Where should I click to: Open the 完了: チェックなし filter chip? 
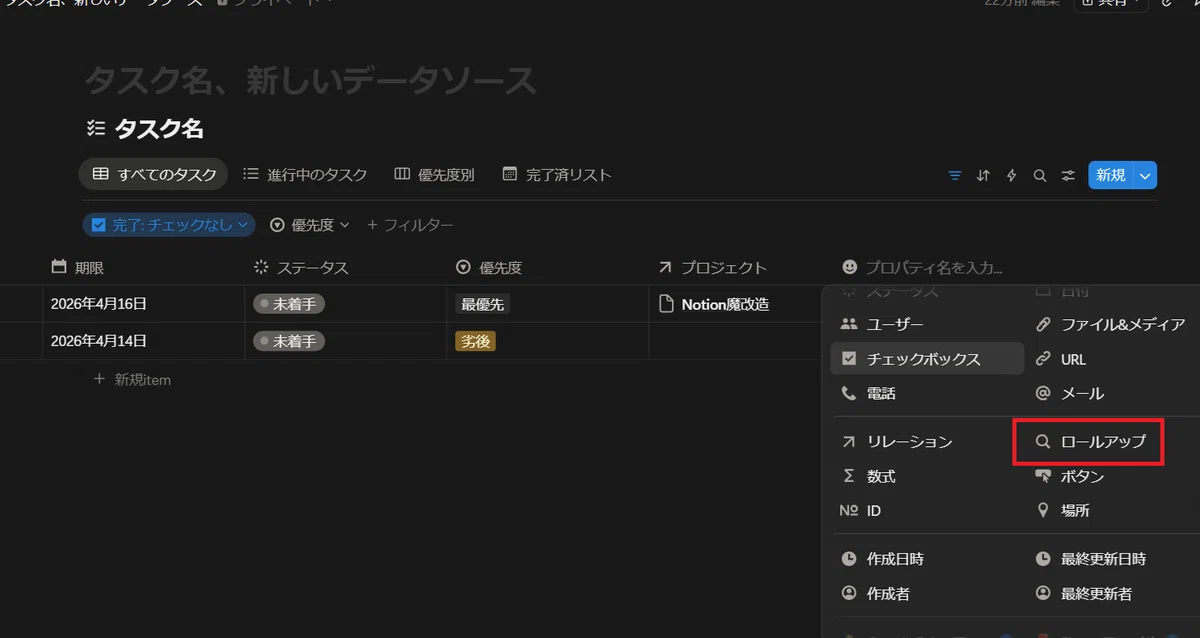(169, 225)
